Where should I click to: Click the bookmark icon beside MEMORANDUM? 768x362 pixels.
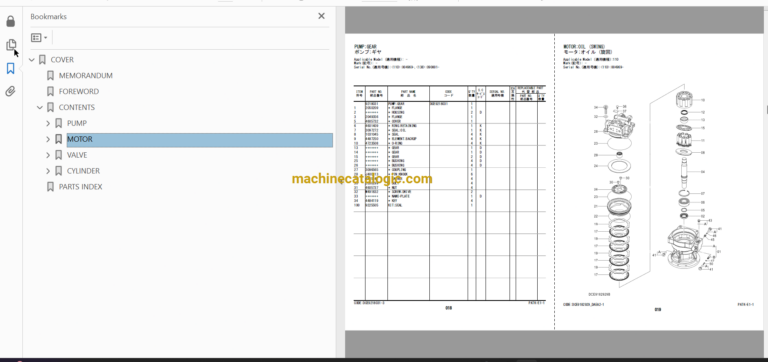[50, 75]
